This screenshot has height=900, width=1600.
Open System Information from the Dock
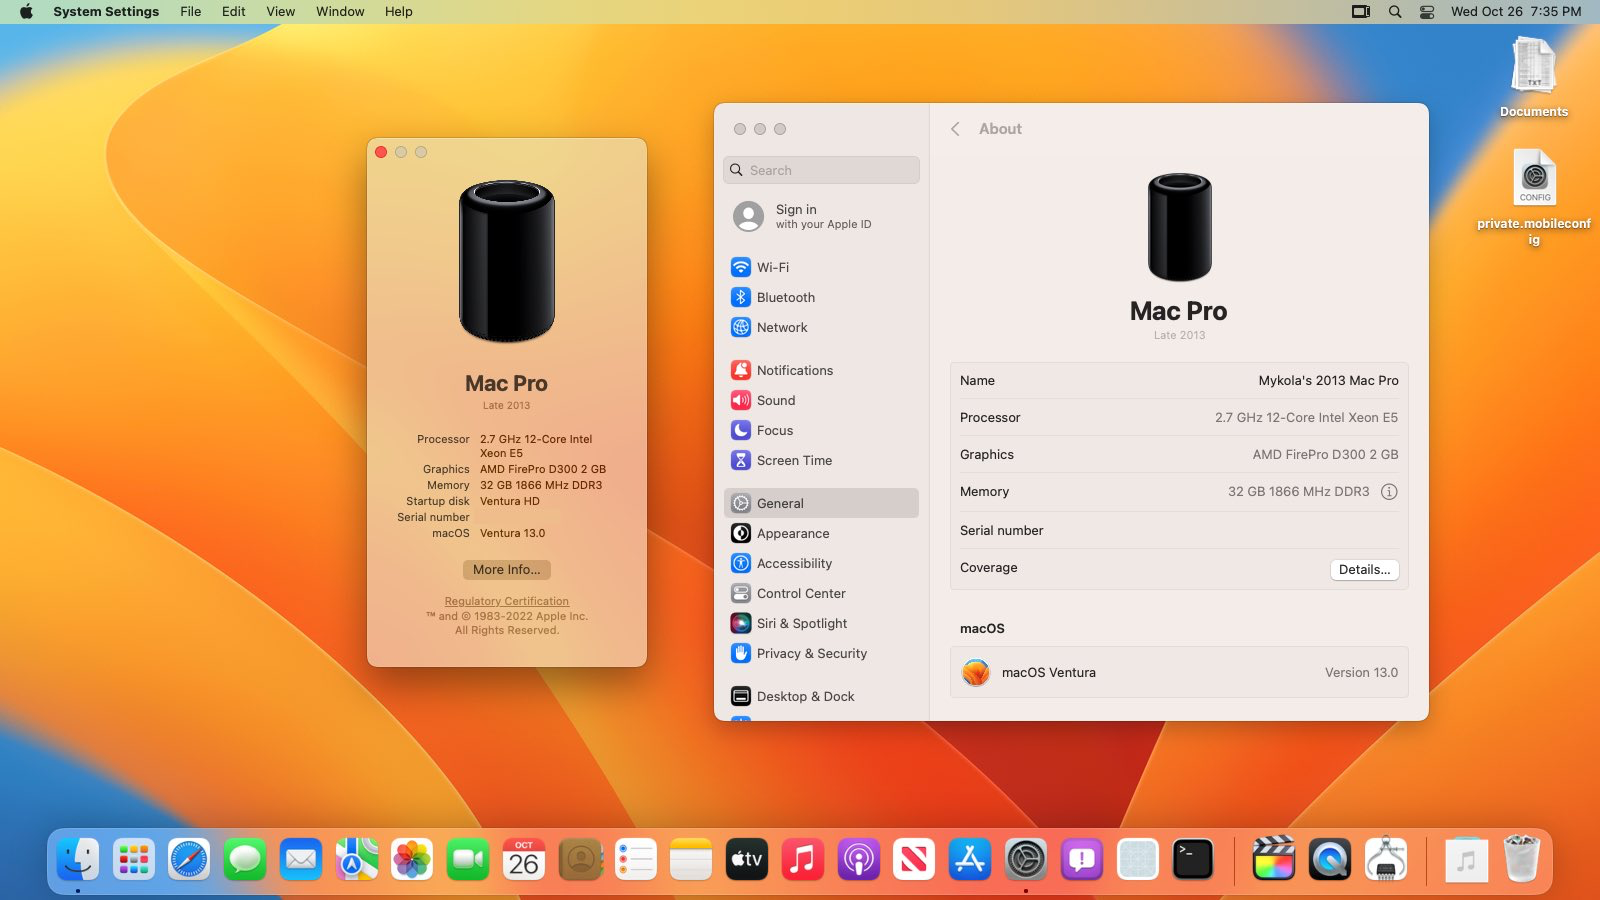1386,859
